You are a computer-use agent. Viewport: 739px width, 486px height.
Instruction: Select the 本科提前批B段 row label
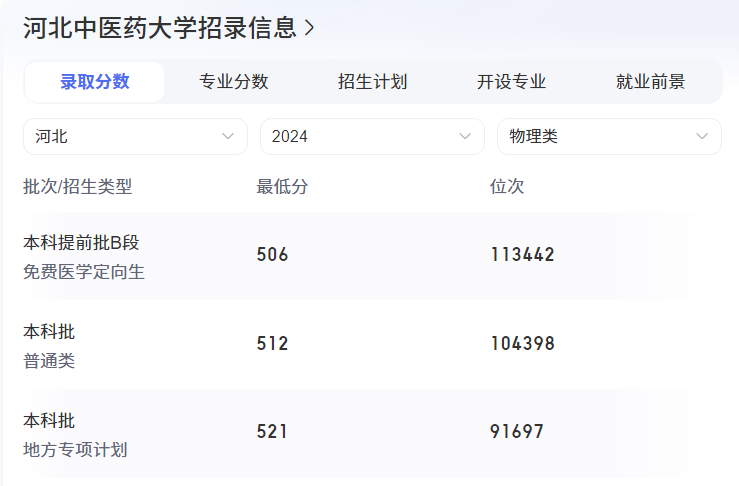81,243
